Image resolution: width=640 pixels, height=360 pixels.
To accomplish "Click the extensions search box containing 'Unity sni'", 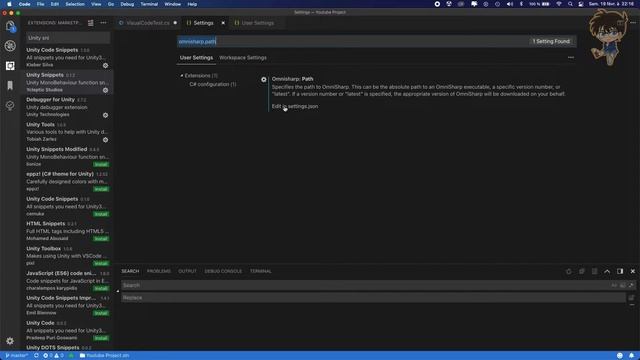I will click(x=68, y=38).
